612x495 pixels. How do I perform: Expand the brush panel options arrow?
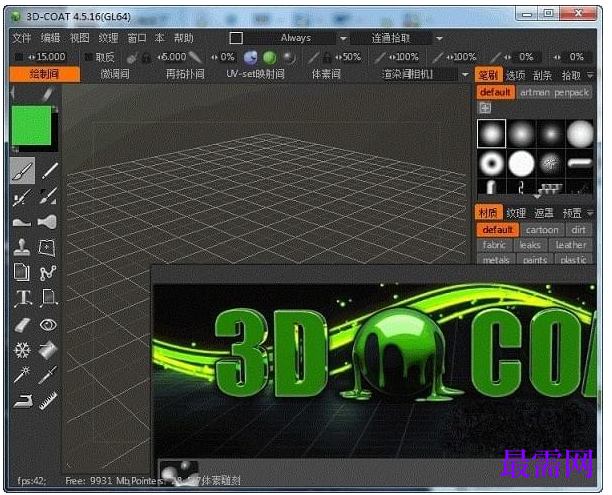pos(590,75)
